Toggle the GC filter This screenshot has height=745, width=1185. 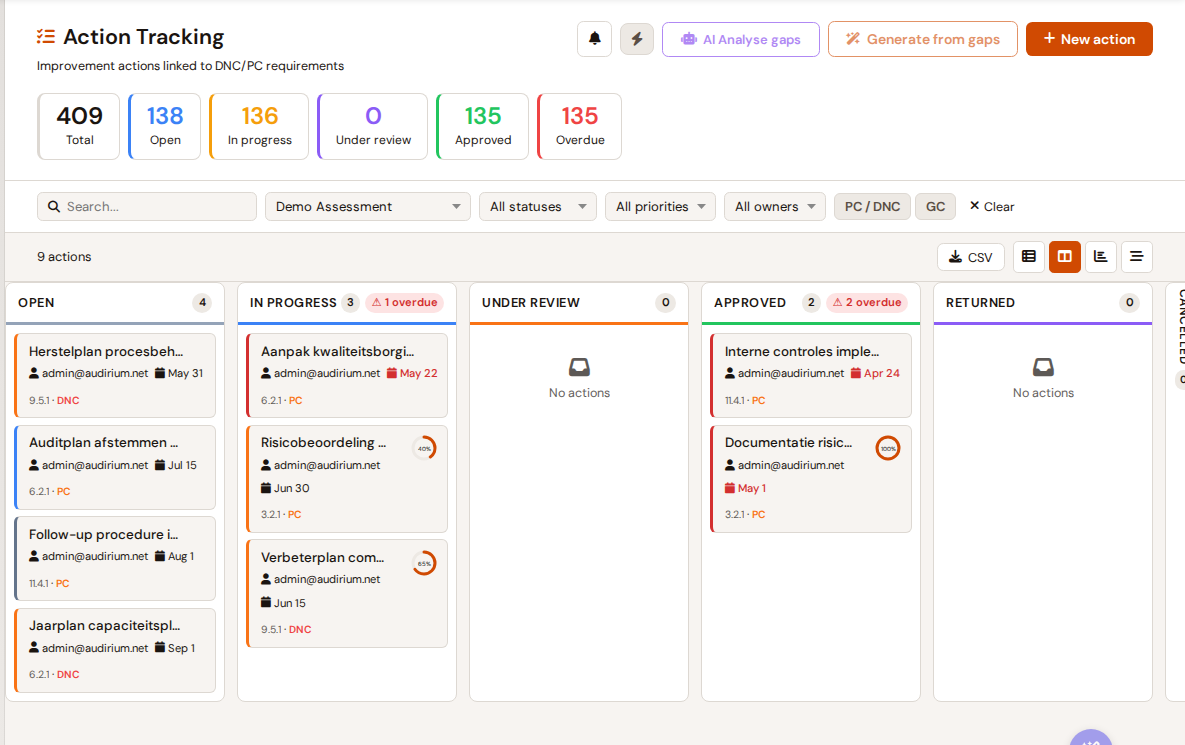(x=936, y=206)
